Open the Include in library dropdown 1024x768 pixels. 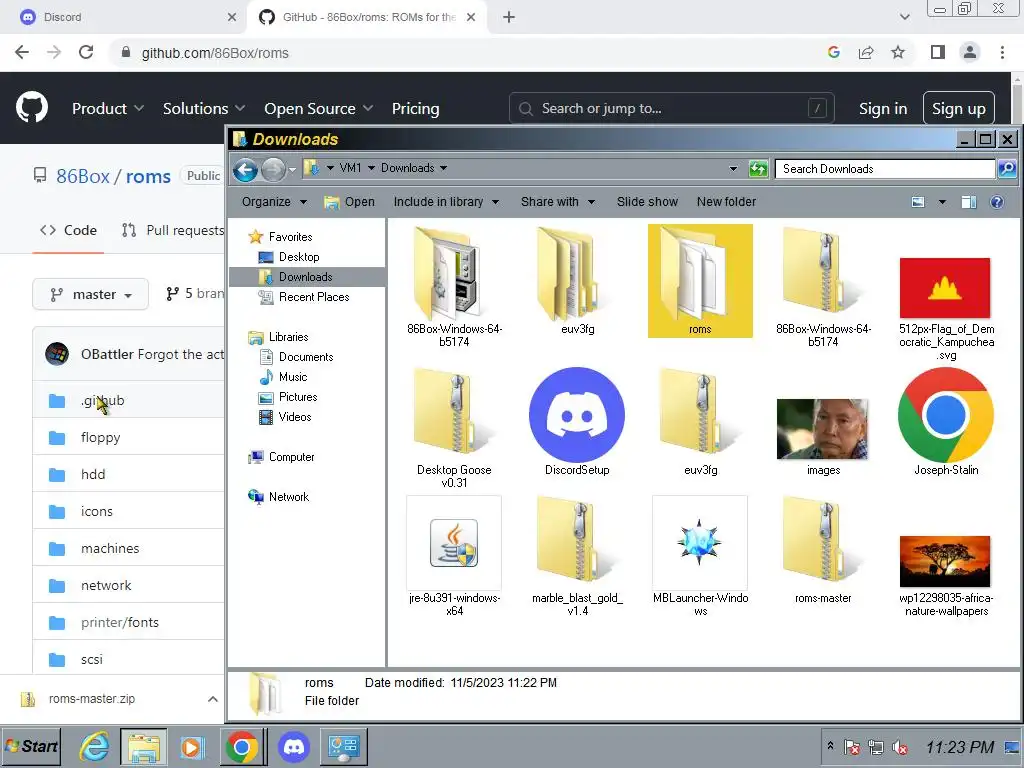coord(446,202)
